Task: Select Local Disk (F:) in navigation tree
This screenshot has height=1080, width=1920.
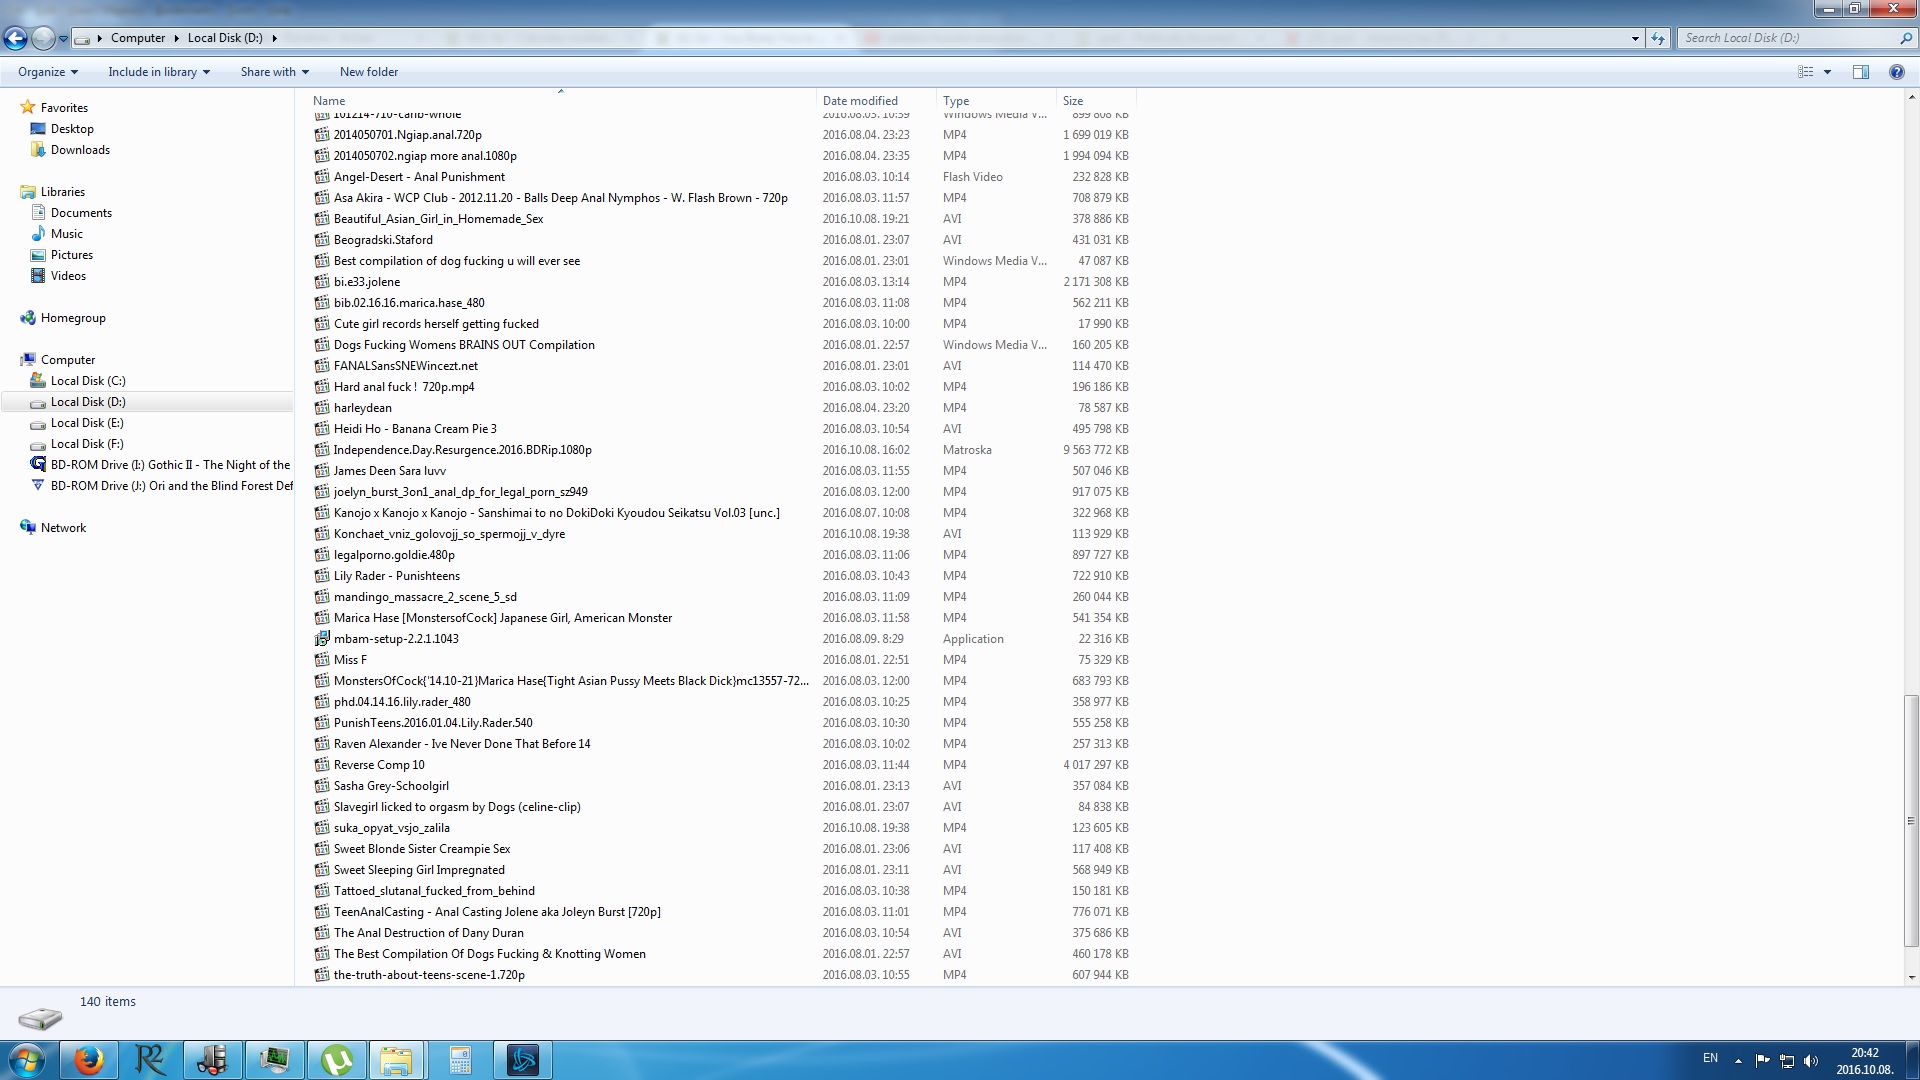Action: click(x=87, y=444)
